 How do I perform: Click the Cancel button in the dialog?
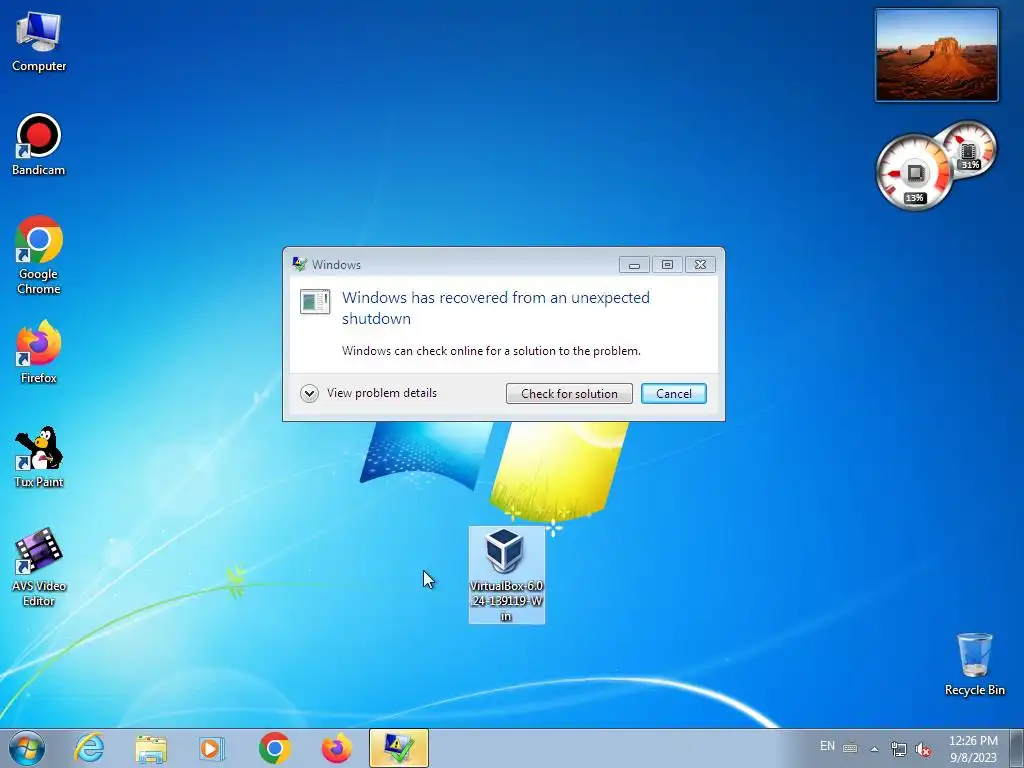tap(673, 394)
